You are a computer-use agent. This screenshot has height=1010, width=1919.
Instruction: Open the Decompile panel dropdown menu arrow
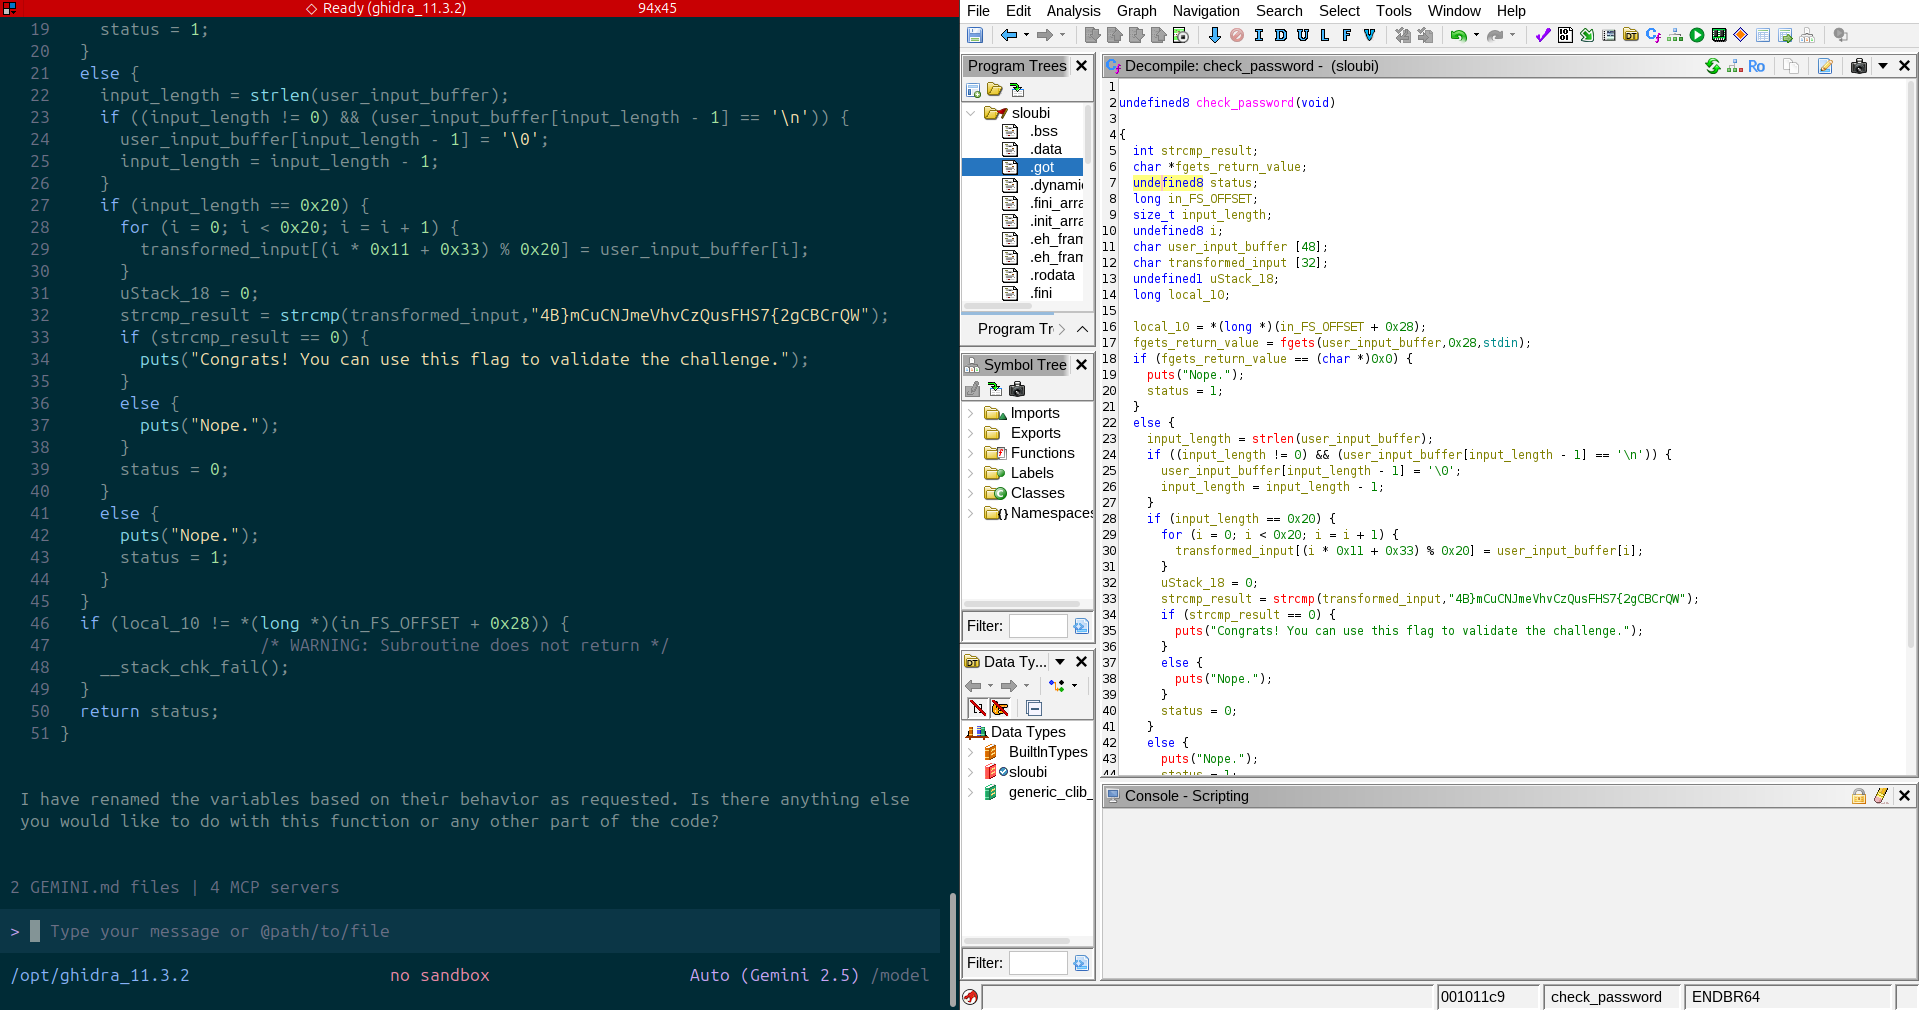[1882, 66]
